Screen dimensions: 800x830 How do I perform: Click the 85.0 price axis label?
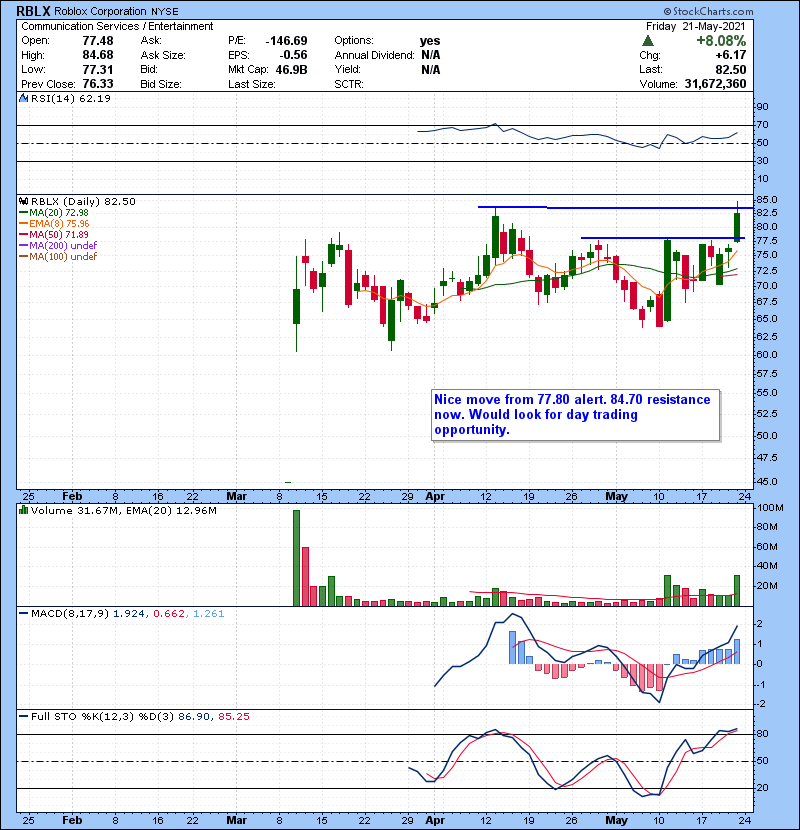pyautogui.click(x=767, y=200)
